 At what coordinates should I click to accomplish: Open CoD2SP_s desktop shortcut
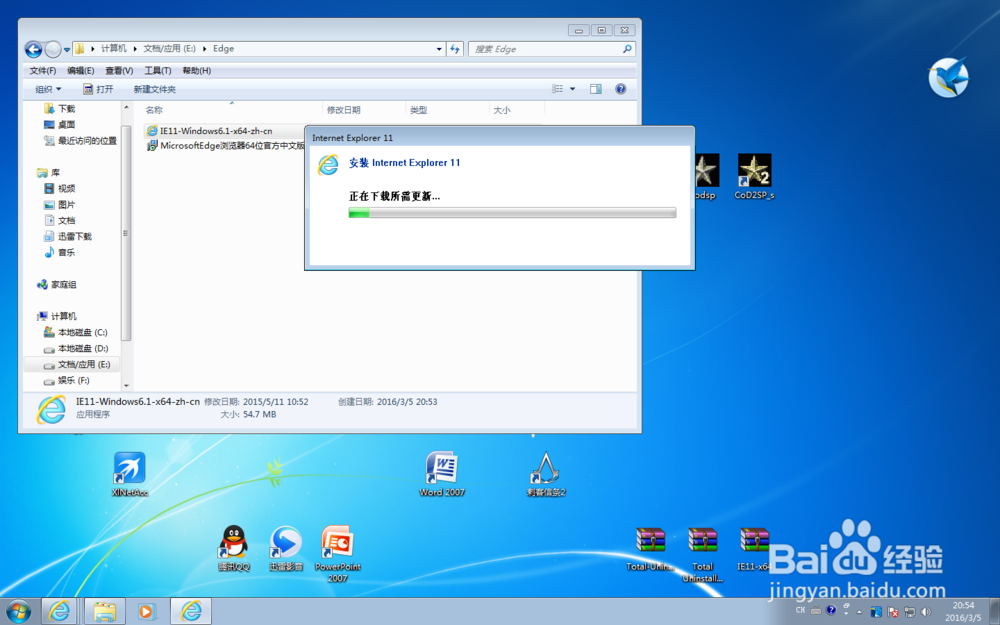click(x=754, y=177)
